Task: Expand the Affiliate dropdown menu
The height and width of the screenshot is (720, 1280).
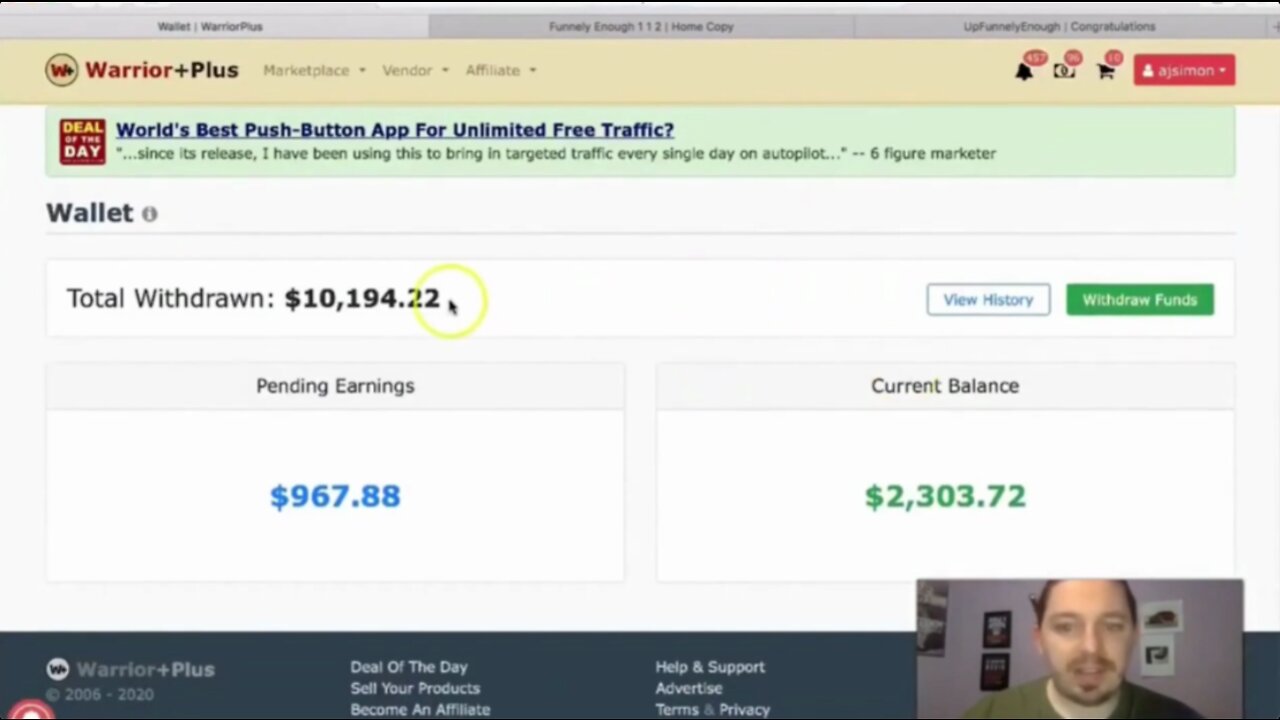Action: tap(501, 70)
